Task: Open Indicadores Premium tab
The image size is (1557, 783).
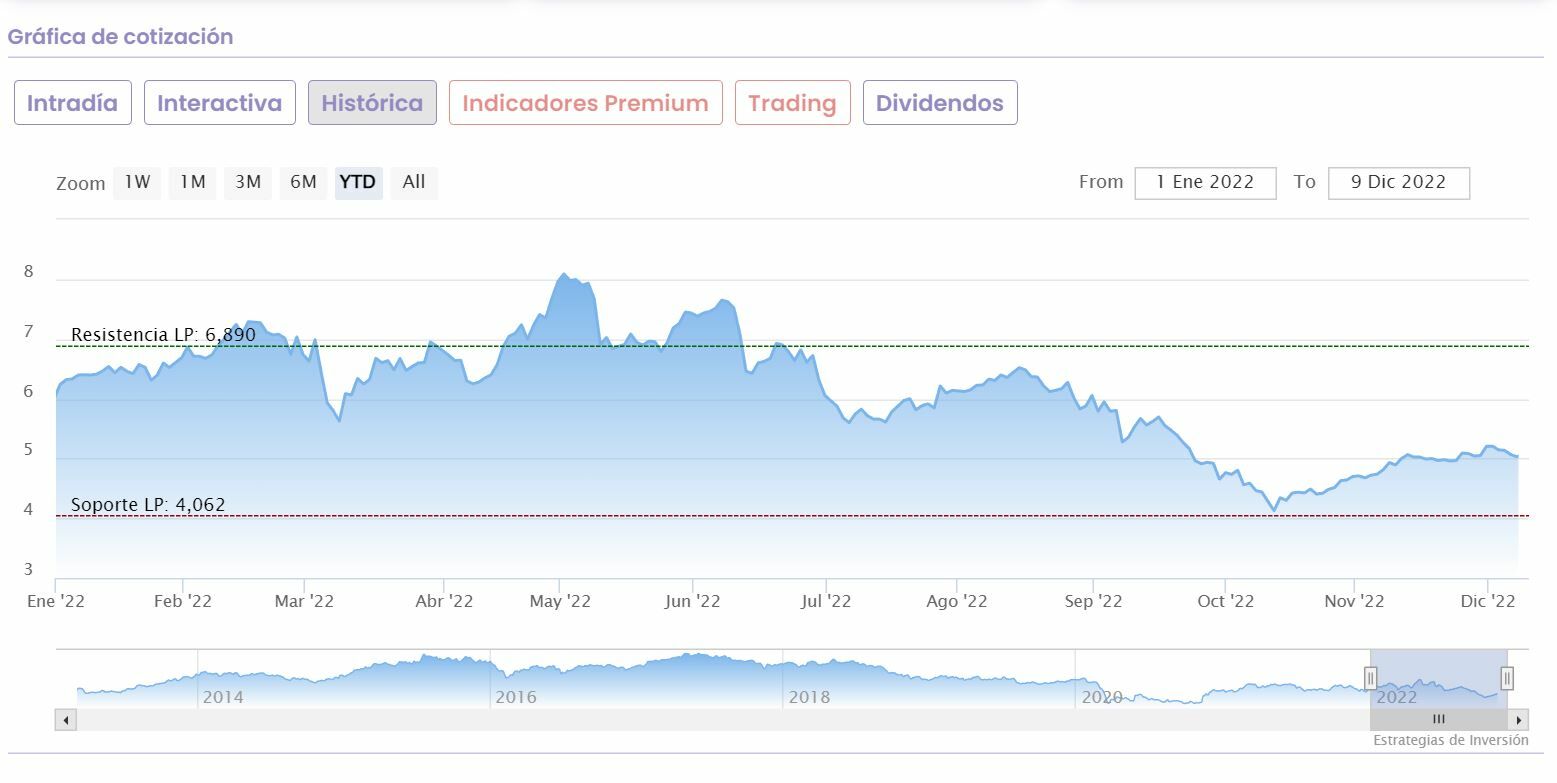Action: coord(585,103)
